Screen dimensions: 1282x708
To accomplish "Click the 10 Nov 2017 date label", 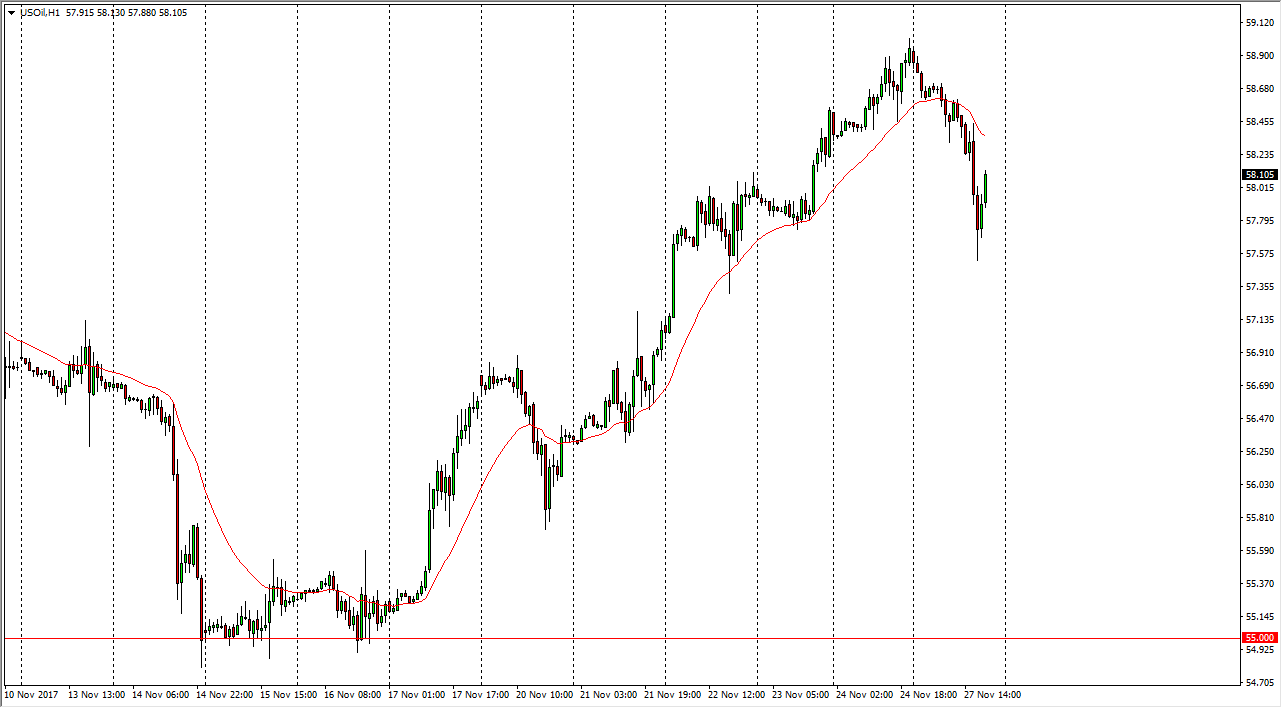I will click(x=31, y=694).
